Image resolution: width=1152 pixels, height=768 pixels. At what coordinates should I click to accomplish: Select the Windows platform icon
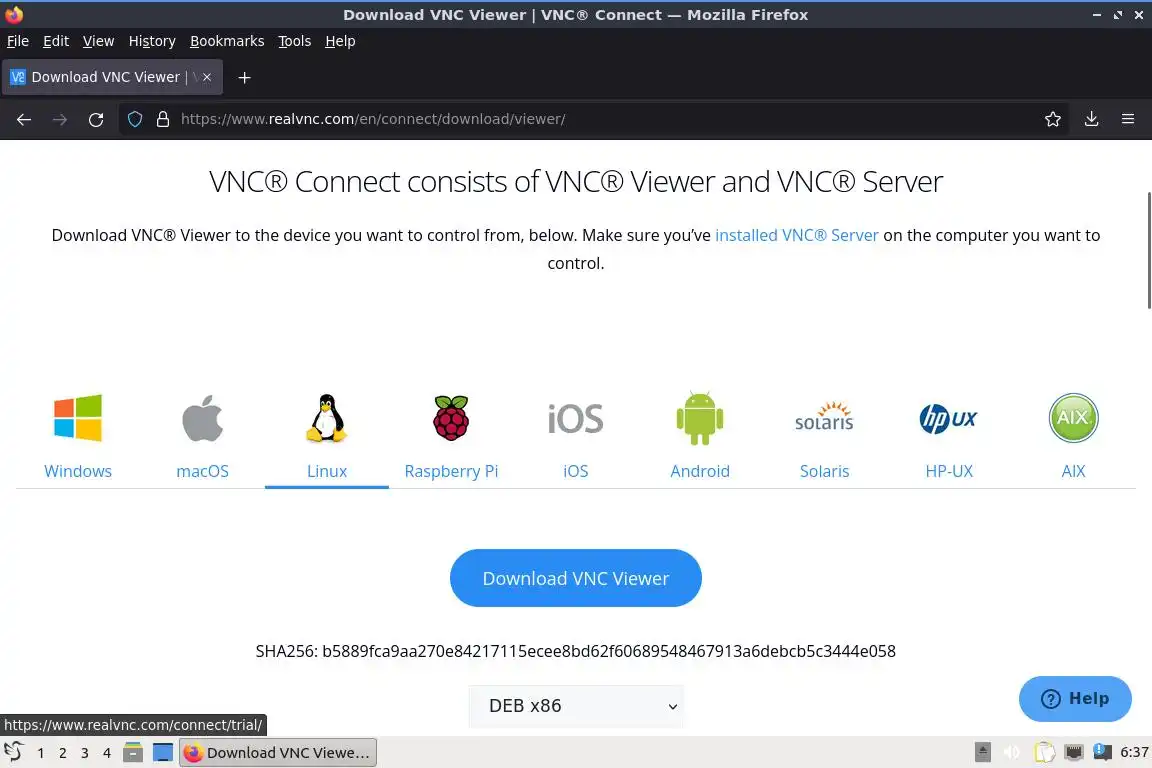point(78,417)
